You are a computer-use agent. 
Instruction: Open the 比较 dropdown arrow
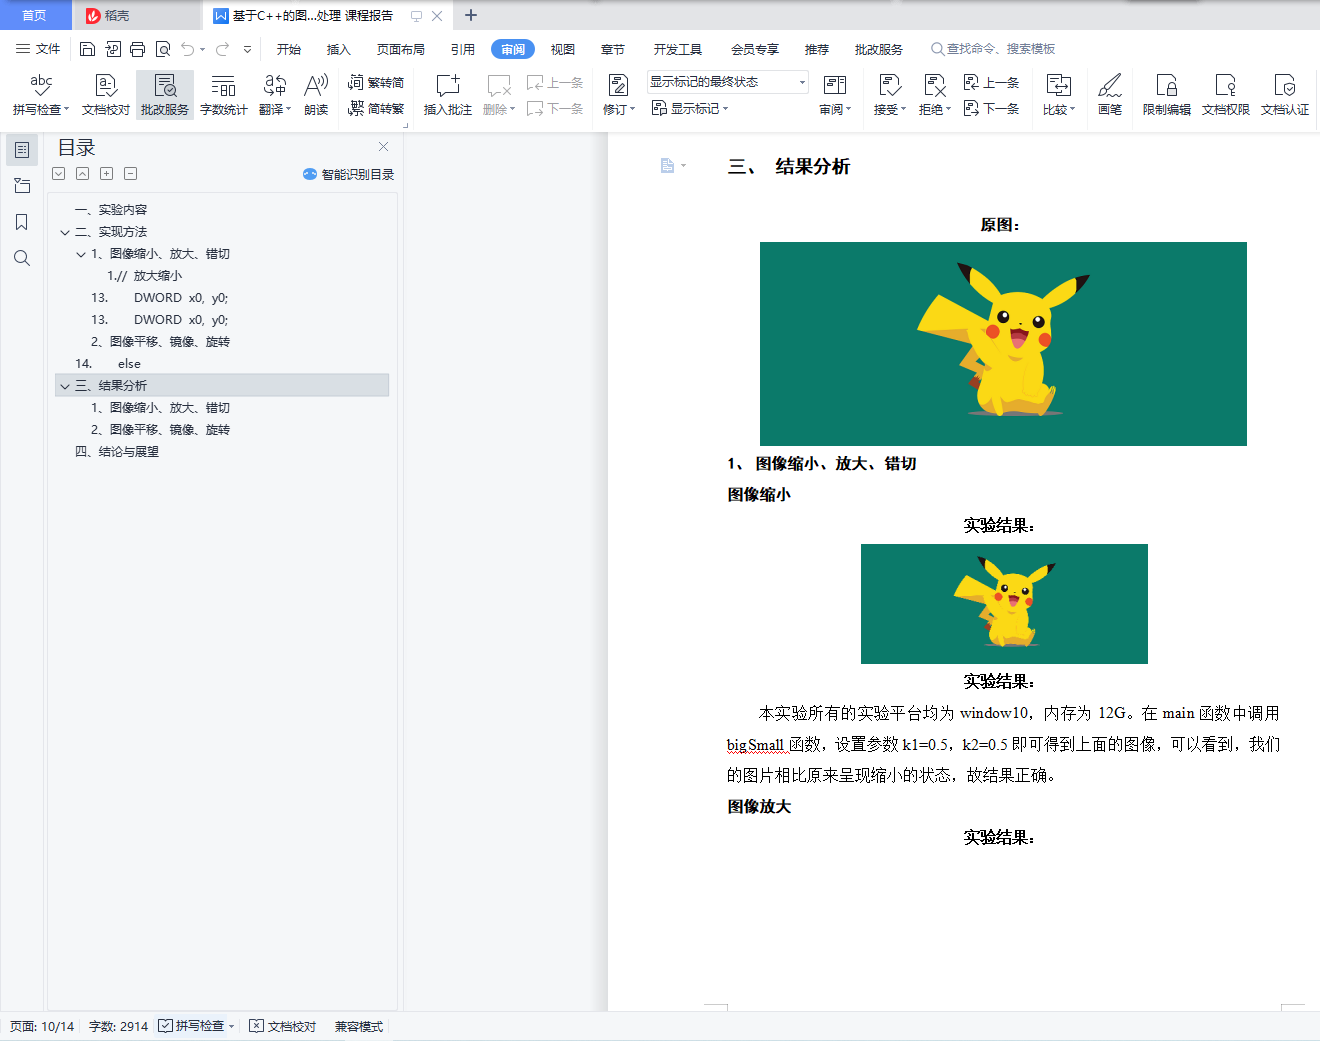(x=1072, y=110)
